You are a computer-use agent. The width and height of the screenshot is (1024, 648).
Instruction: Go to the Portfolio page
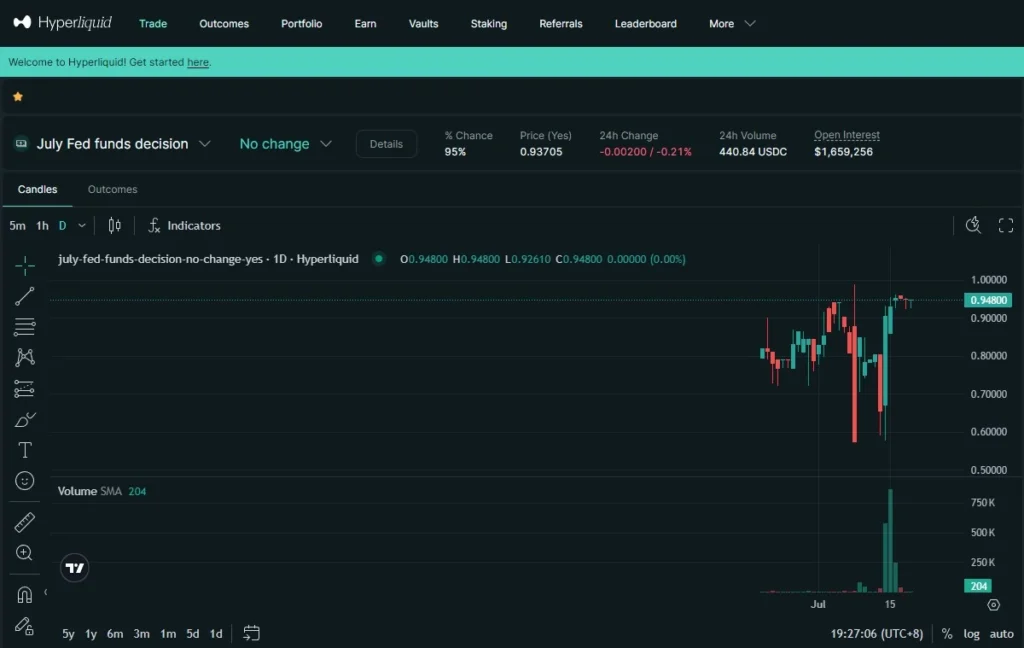[302, 24]
